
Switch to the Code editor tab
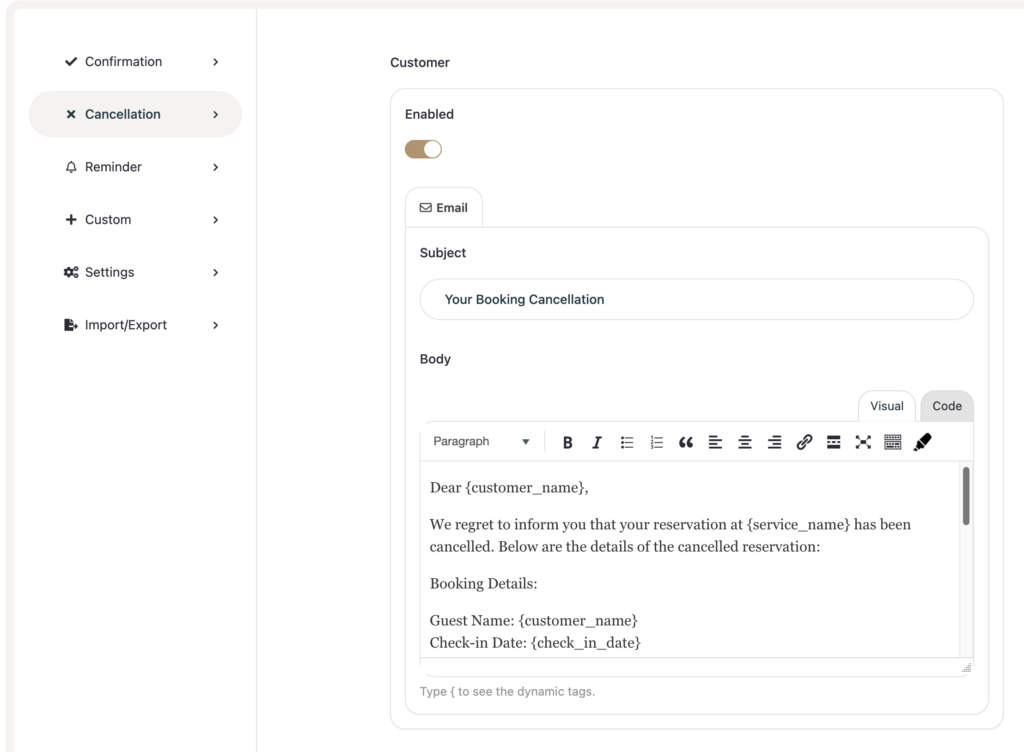pyautogui.click(x=946, y=406)
